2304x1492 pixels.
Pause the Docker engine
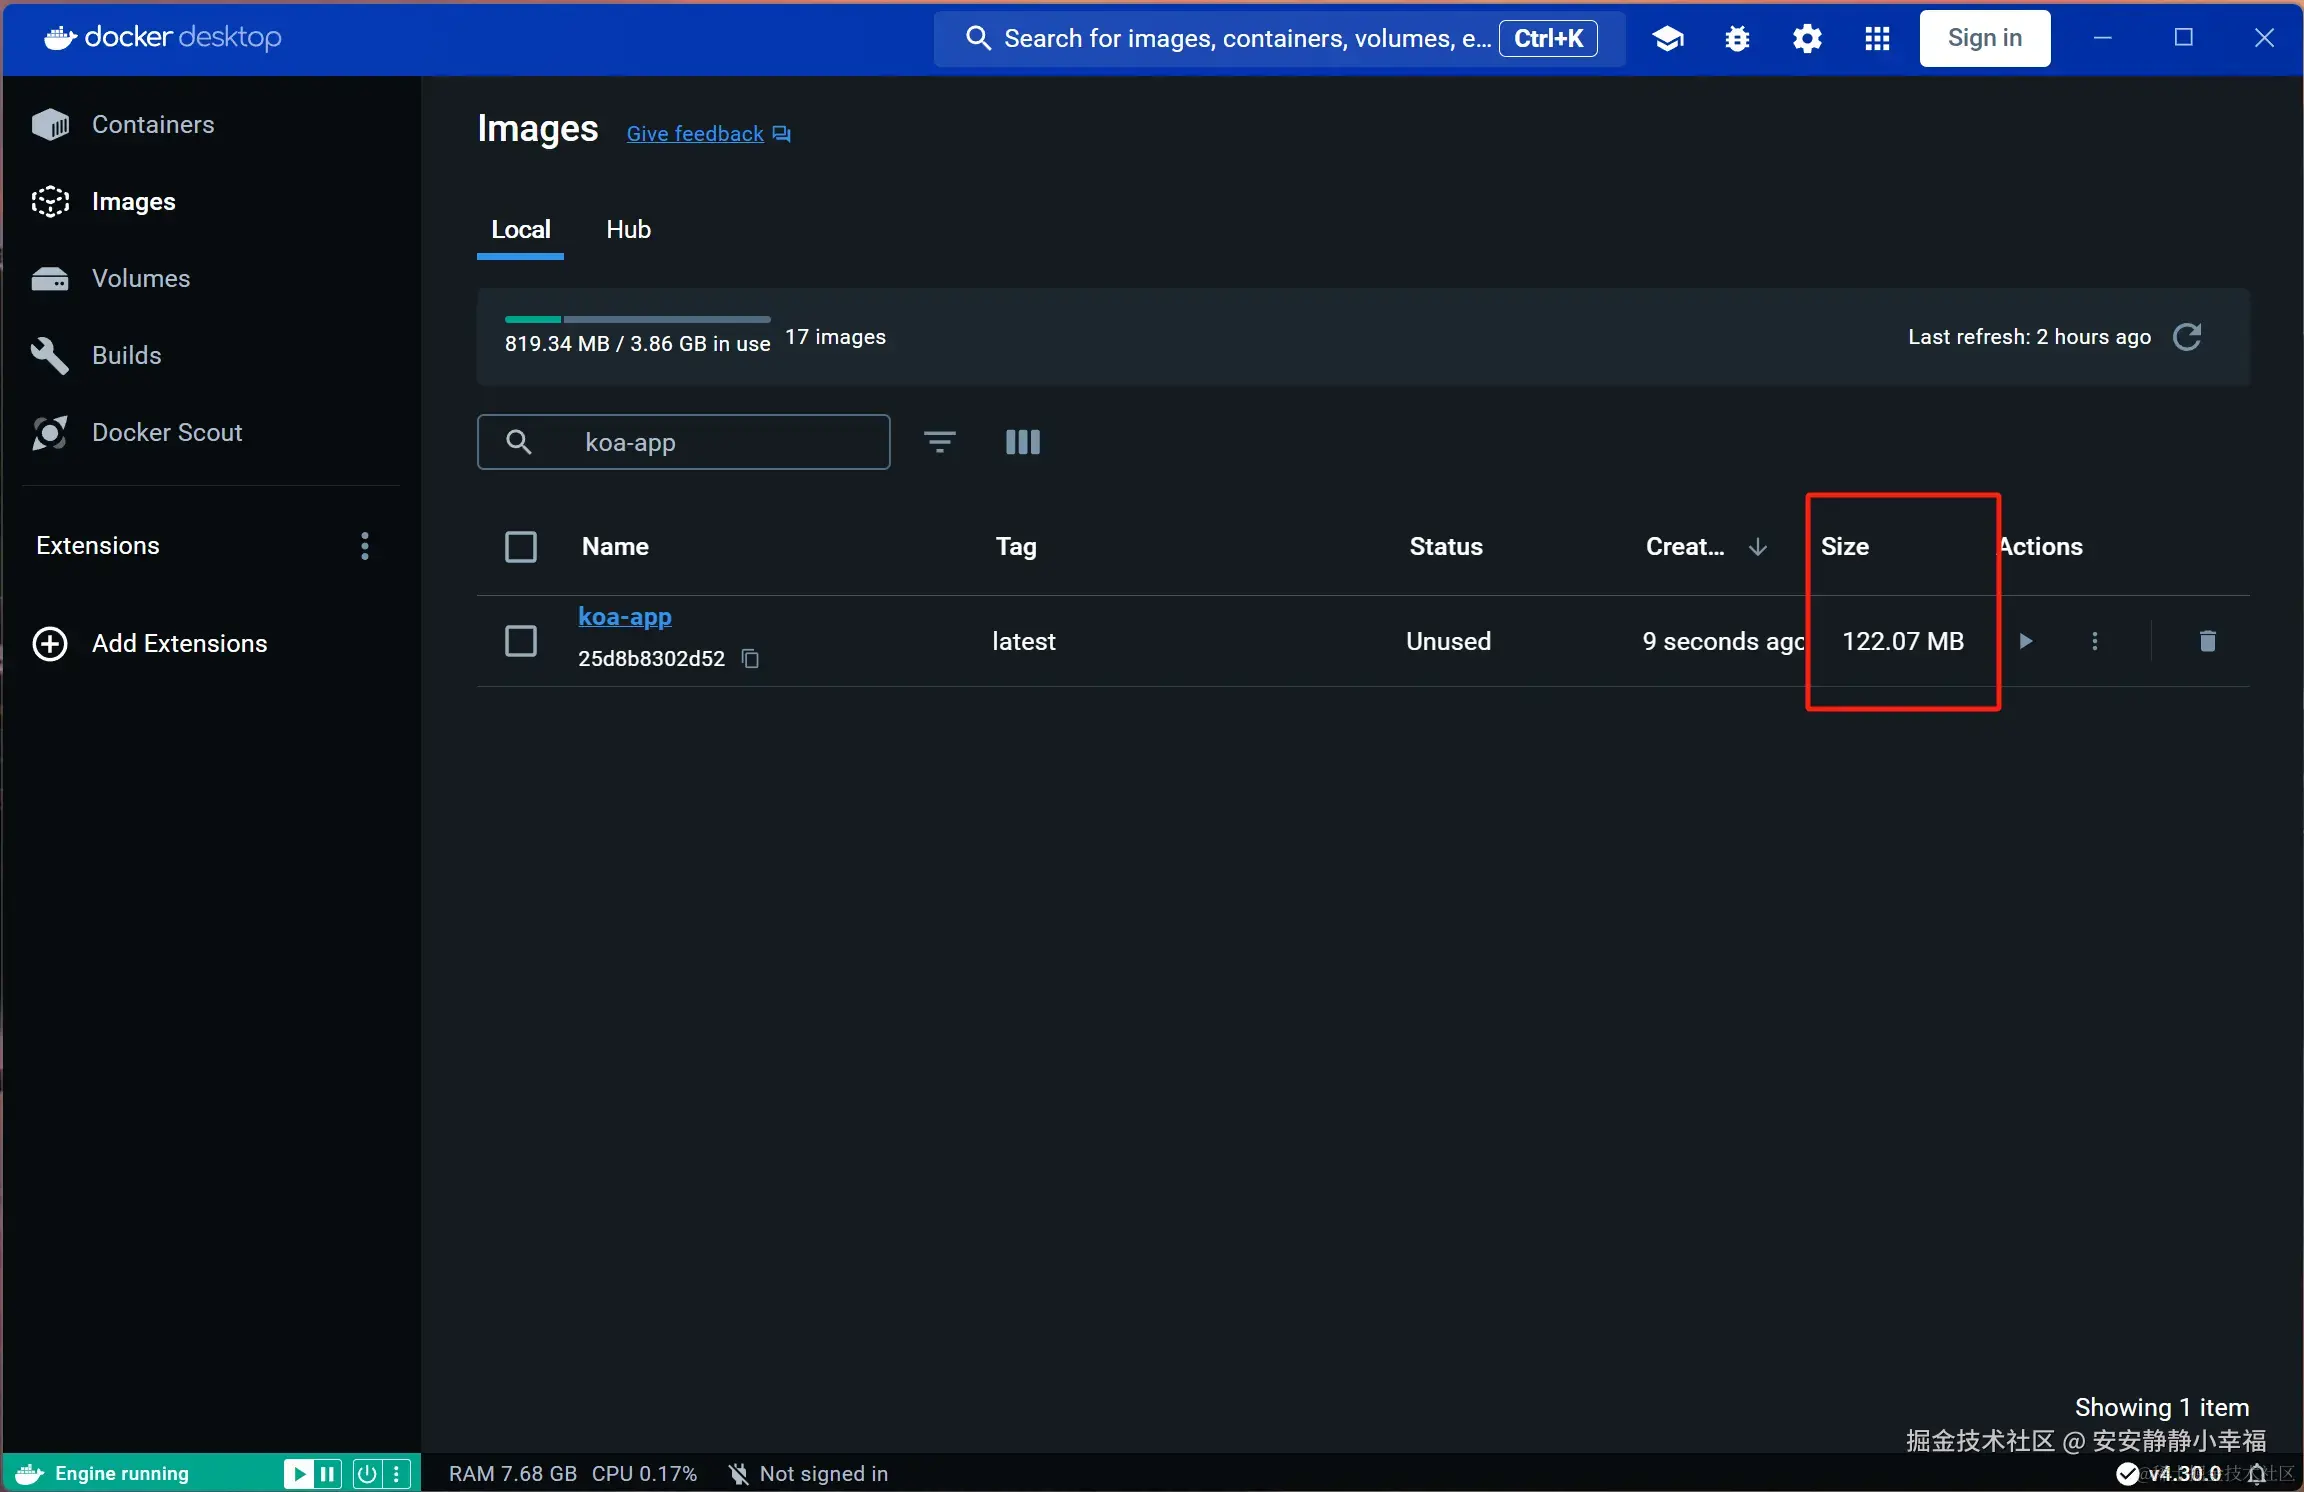click(328, 1474)
